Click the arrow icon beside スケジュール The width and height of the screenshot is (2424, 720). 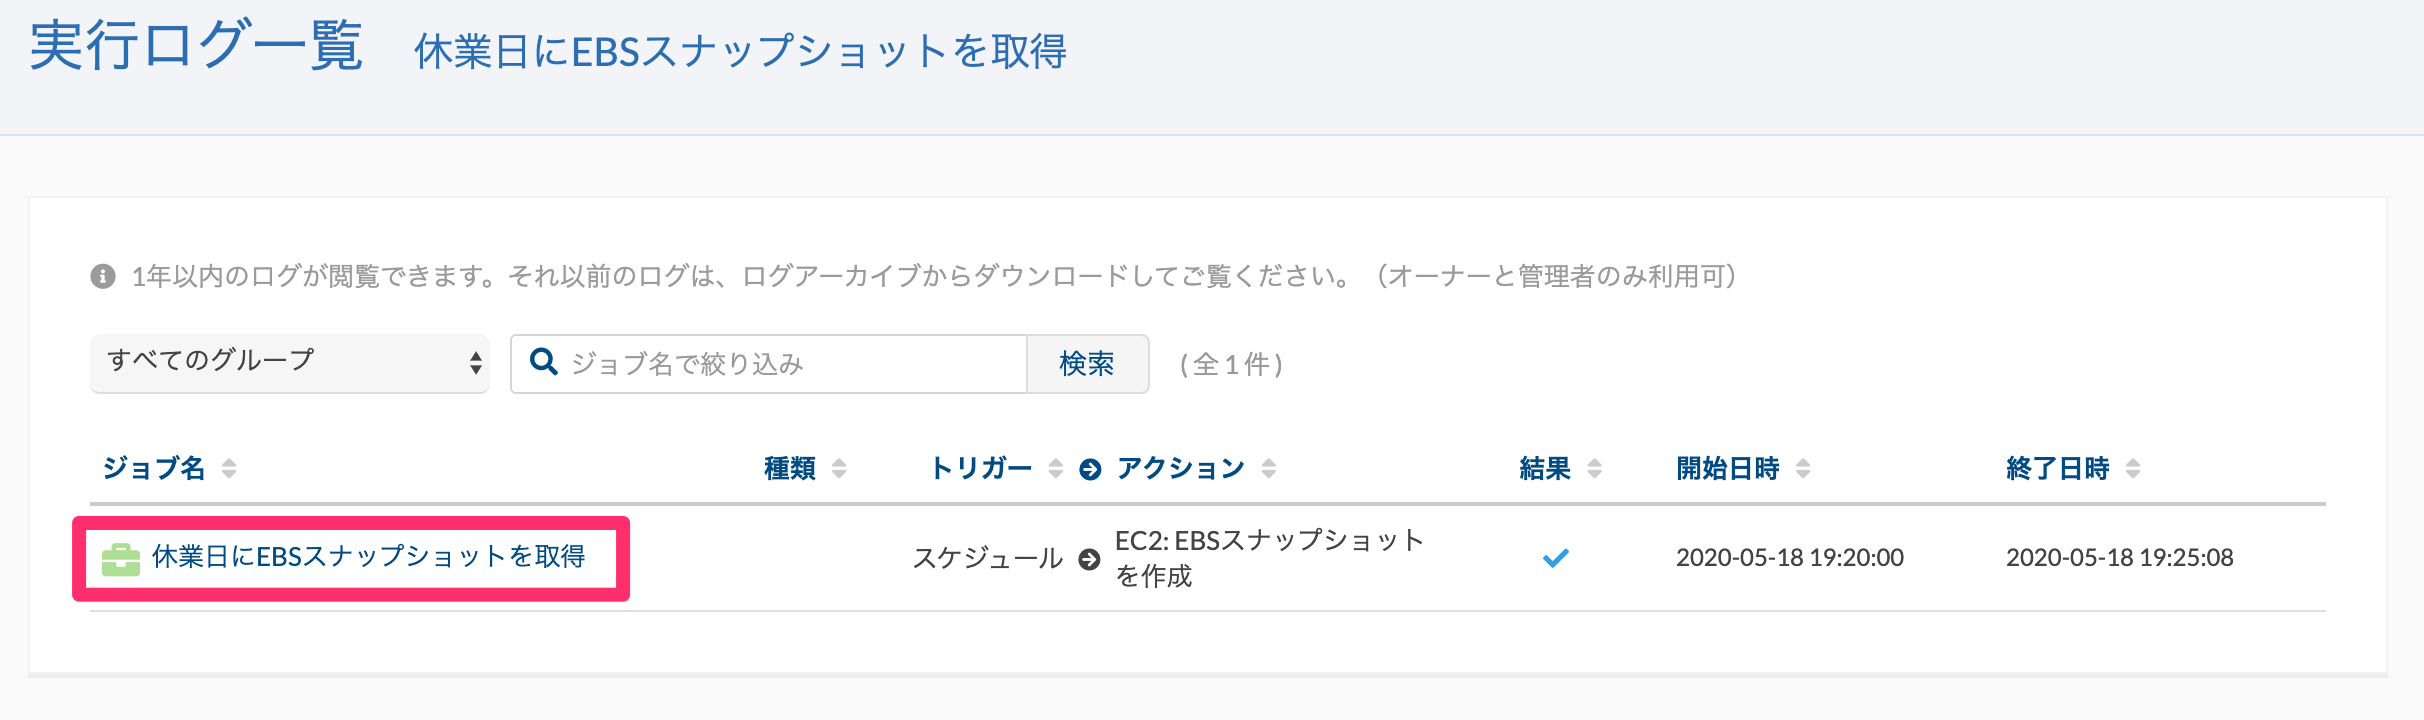[1090, 559]
